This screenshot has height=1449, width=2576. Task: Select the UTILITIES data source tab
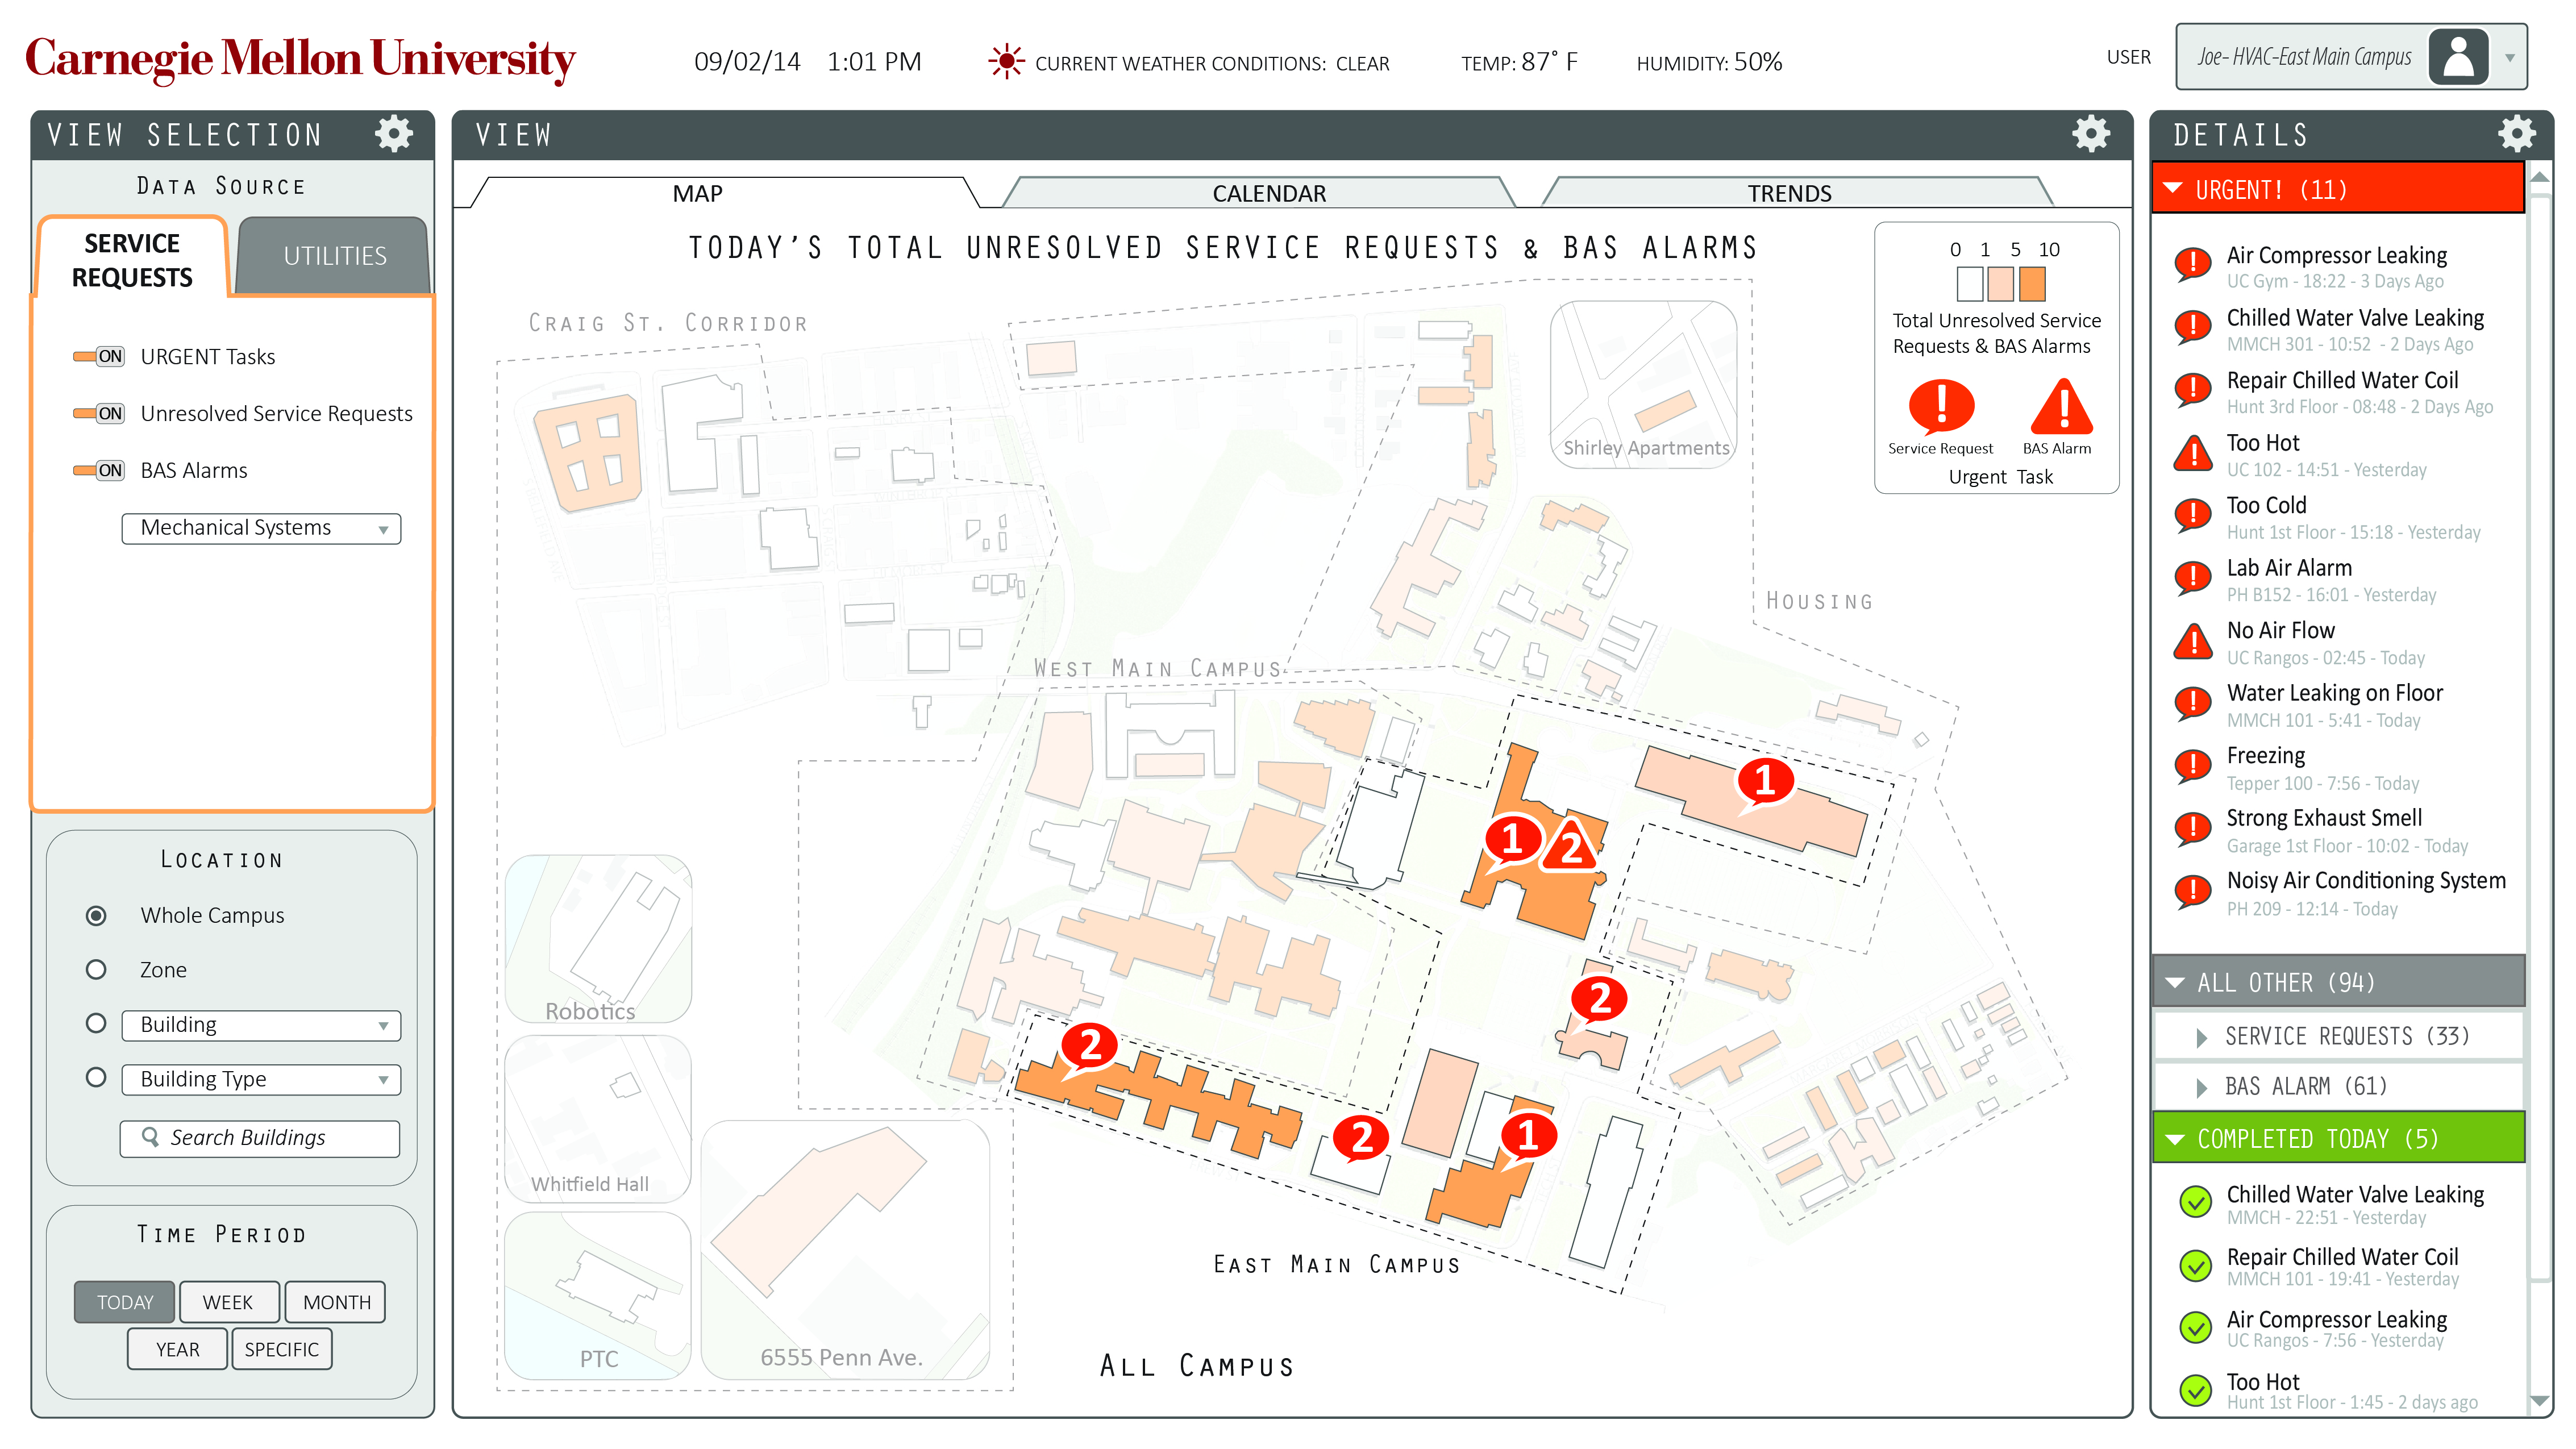click(x=335, y=256)
